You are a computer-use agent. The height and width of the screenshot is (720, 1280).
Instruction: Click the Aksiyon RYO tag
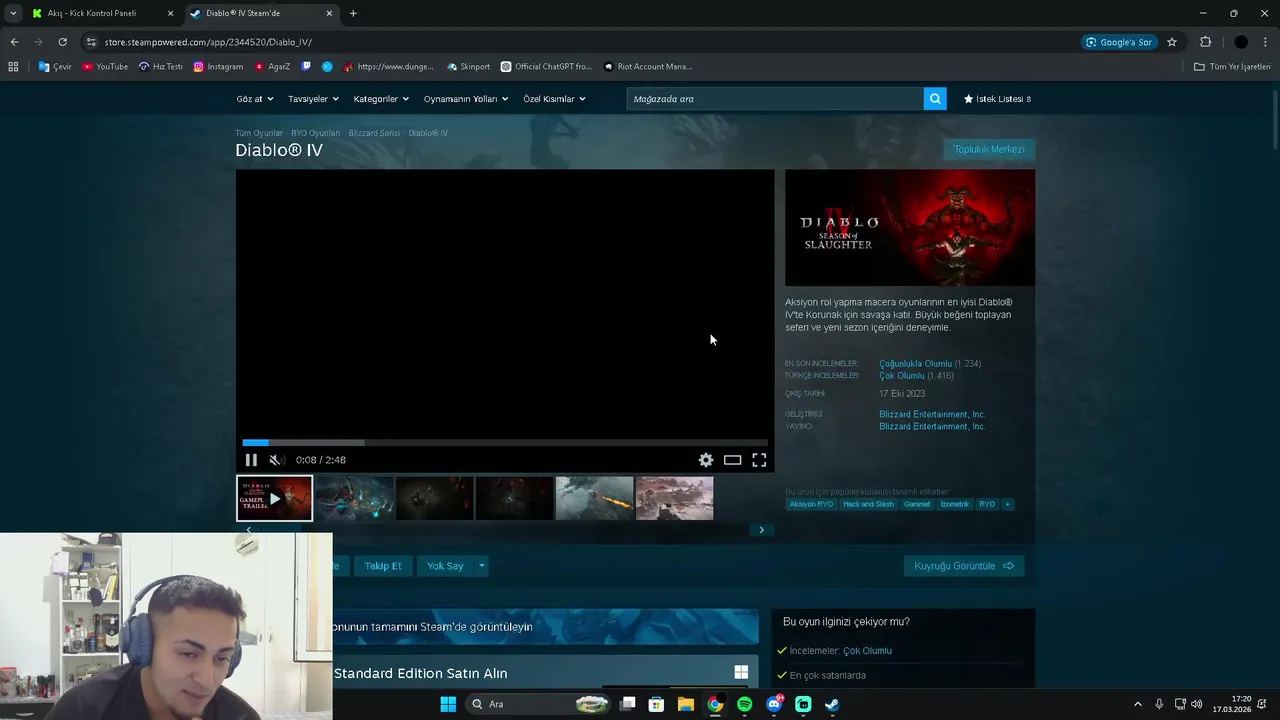point(811,504)
